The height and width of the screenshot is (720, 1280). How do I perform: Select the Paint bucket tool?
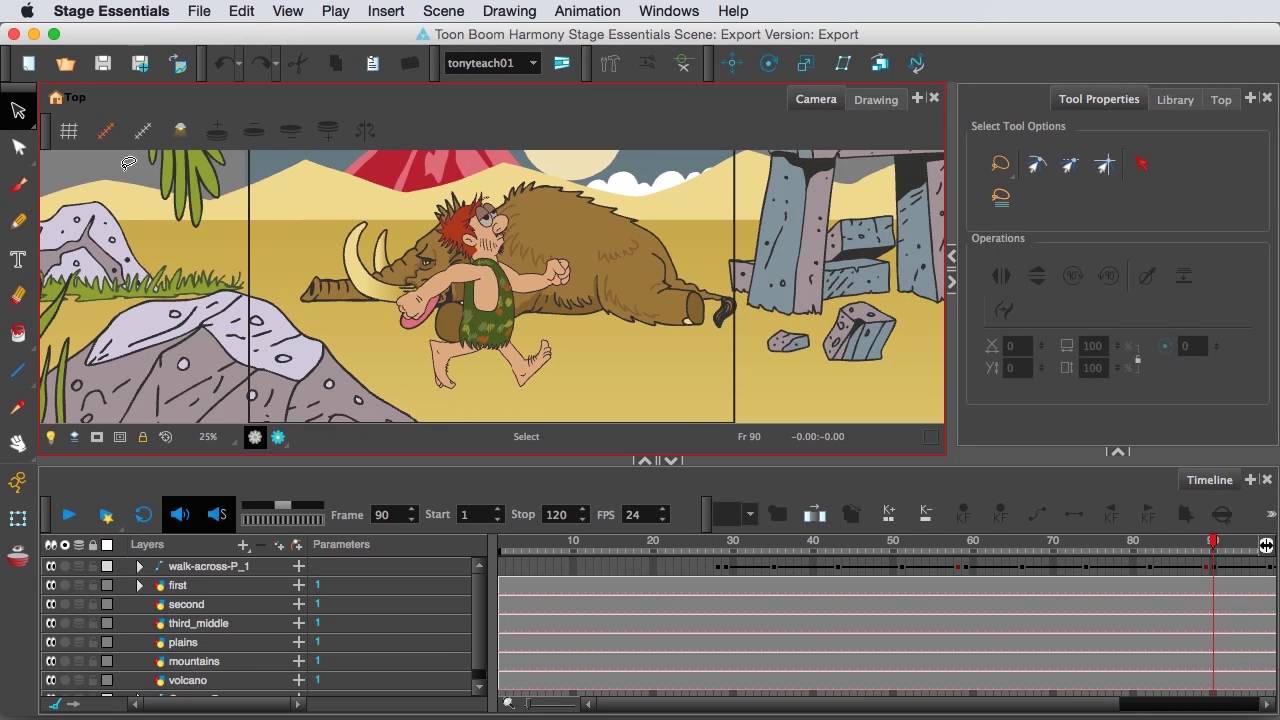click(18, 333)
